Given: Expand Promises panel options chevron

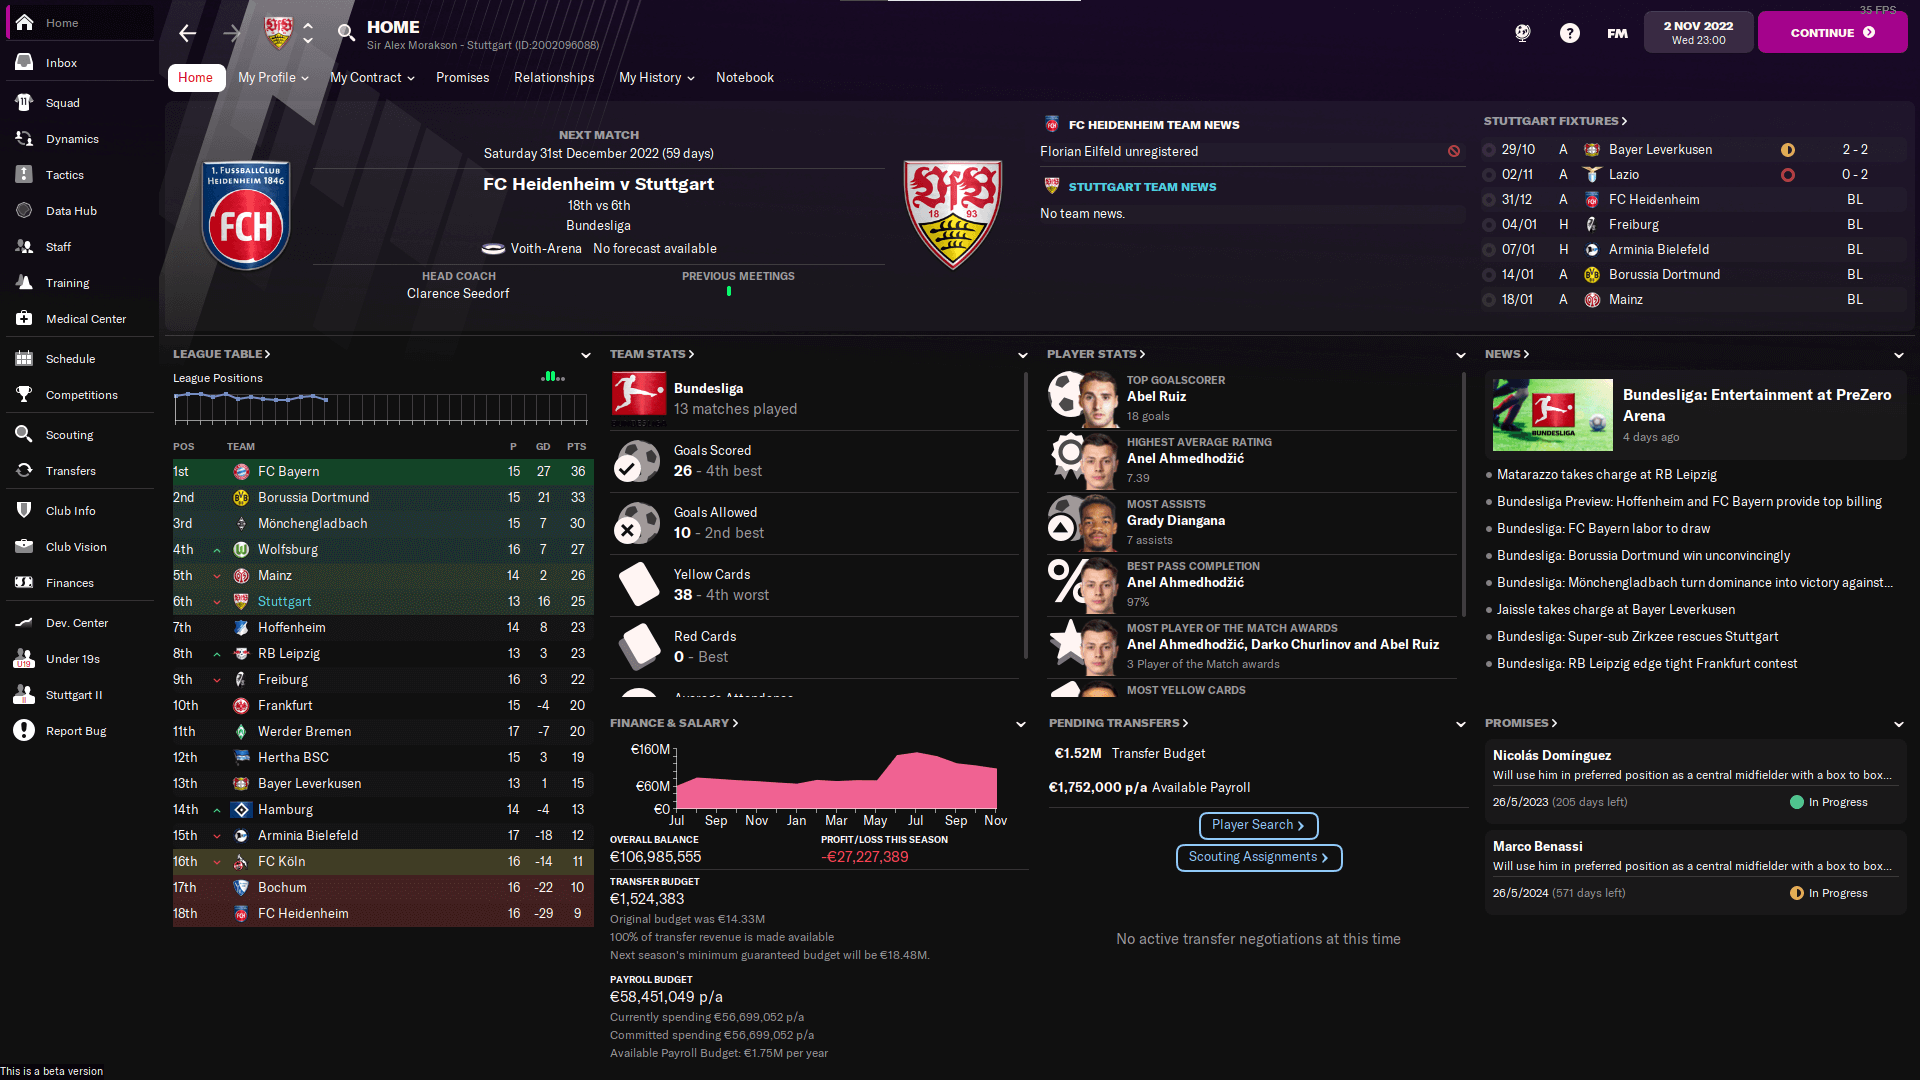Looking at the screenshot, I should (1899, 724).
